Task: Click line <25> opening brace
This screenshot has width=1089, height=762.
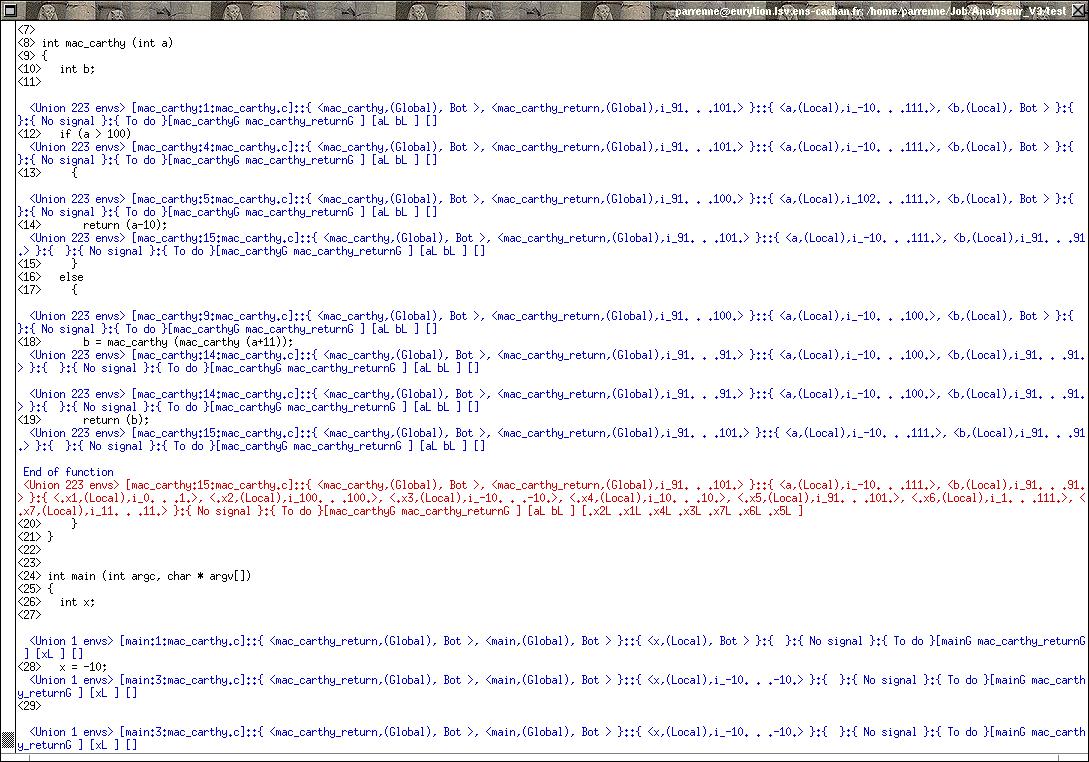Action: [50, 589]
